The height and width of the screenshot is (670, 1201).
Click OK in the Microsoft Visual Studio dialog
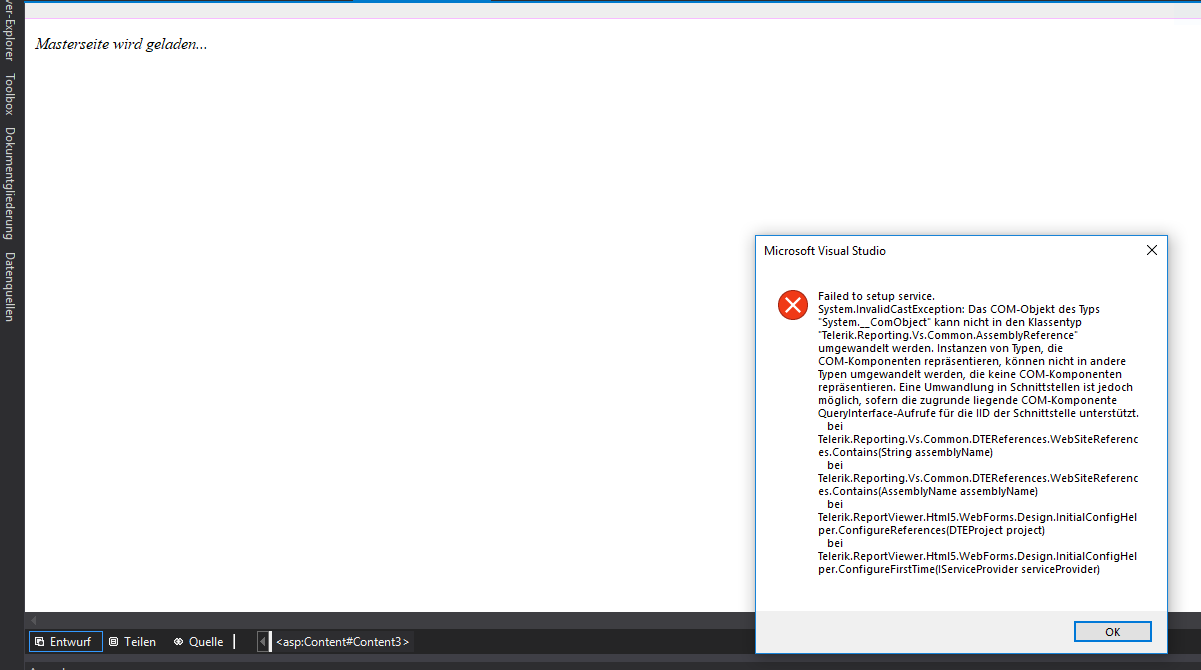pos(1112,632)
